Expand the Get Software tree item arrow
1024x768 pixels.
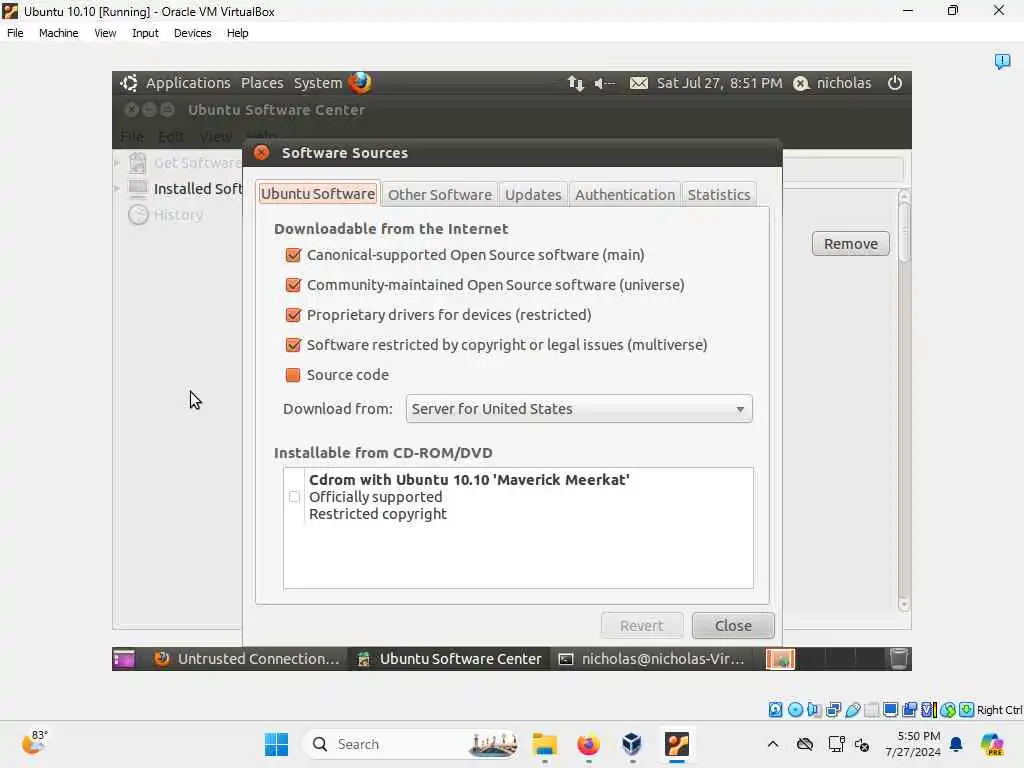click(x=117, y=163)
